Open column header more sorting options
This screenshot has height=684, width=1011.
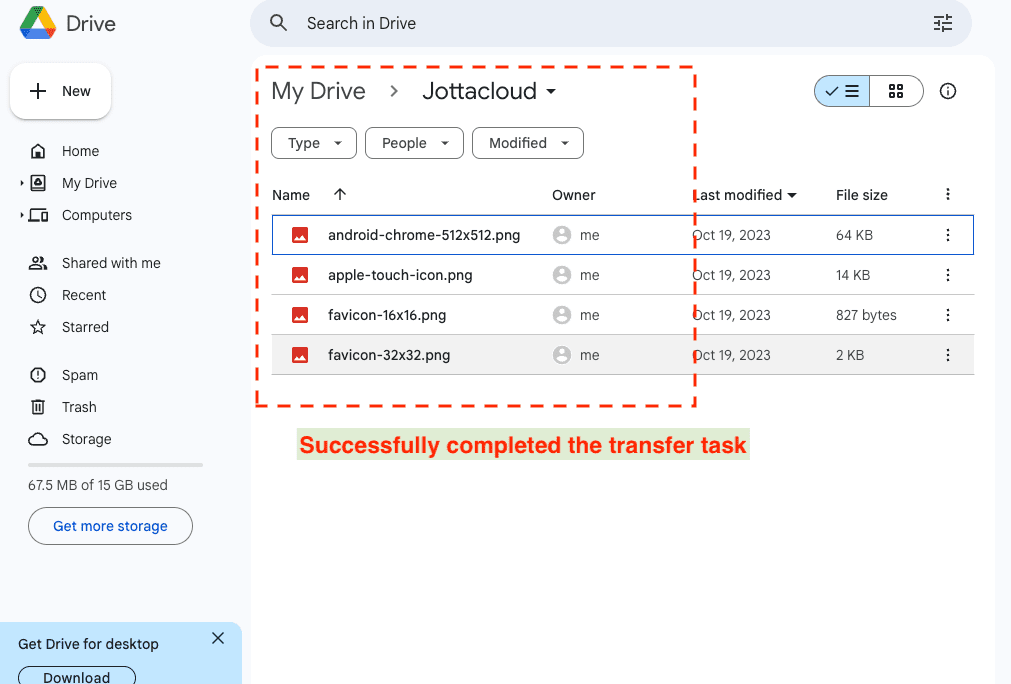coord(947,195)
